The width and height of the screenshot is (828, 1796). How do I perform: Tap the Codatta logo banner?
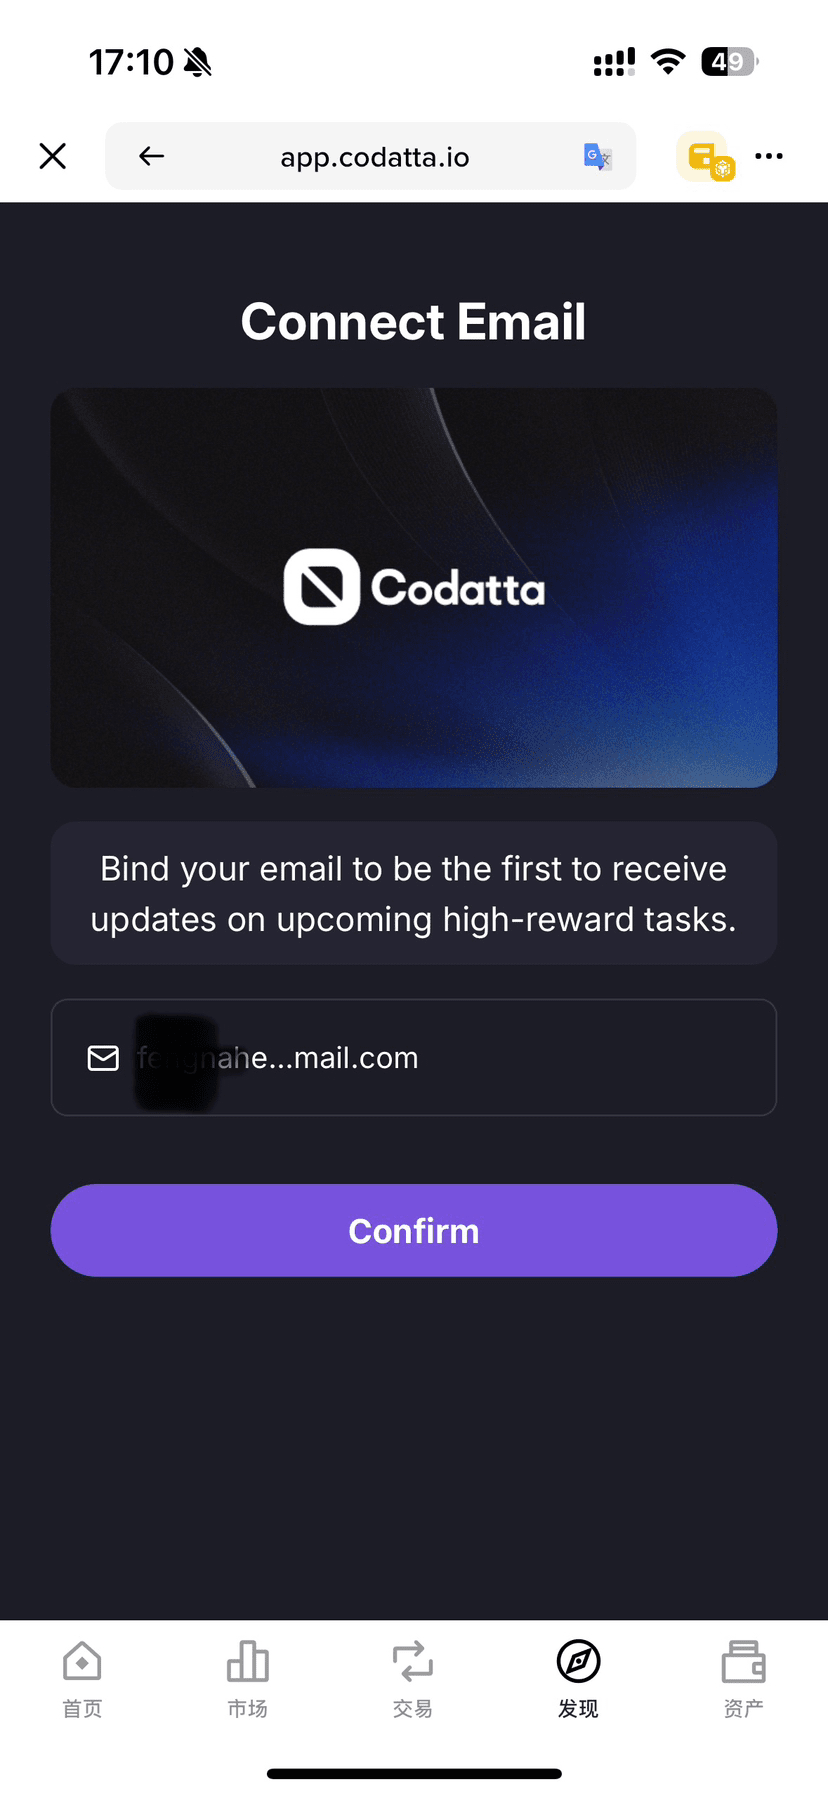click(414, 587)
